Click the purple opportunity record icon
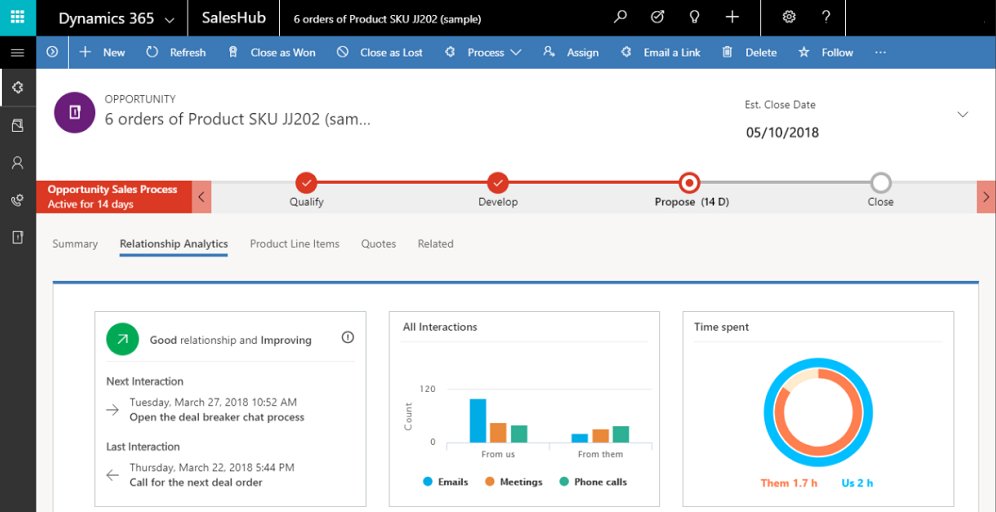Image resolution: width=996 pixels, height=512 pixels. [x=74, y=112]
